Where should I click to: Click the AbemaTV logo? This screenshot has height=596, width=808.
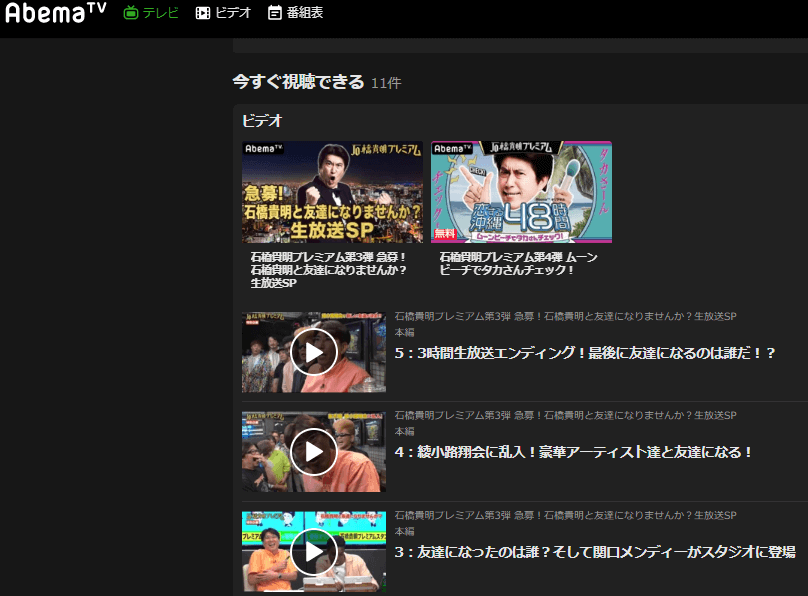click(56, 13)
